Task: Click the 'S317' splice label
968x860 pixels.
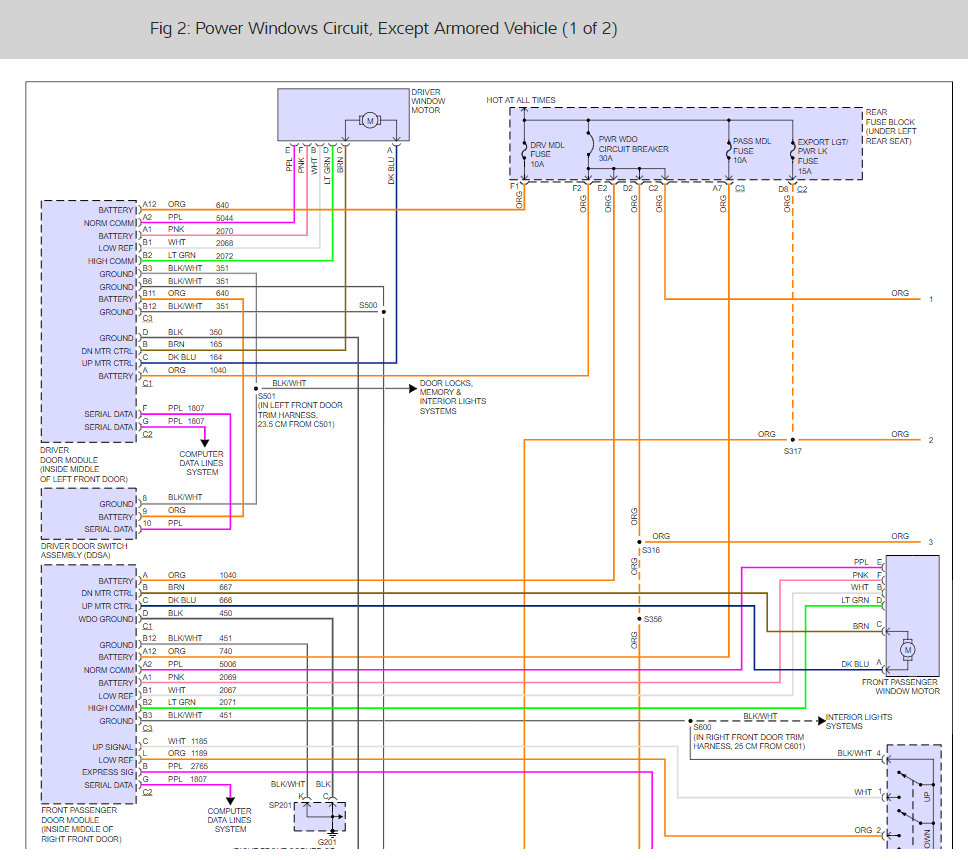Action: coord(793,451)
